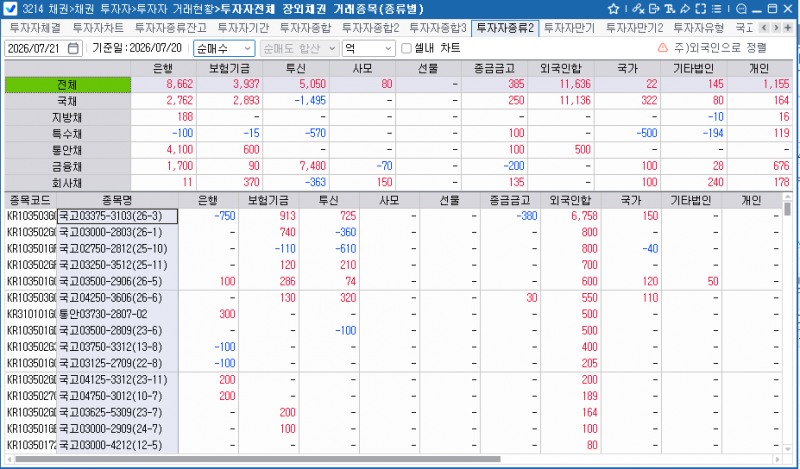The height and width of the screenshot is (469, 800).
Task: Select the 특수채 row header
Action: pyautogui.click(x=67, y=133)
